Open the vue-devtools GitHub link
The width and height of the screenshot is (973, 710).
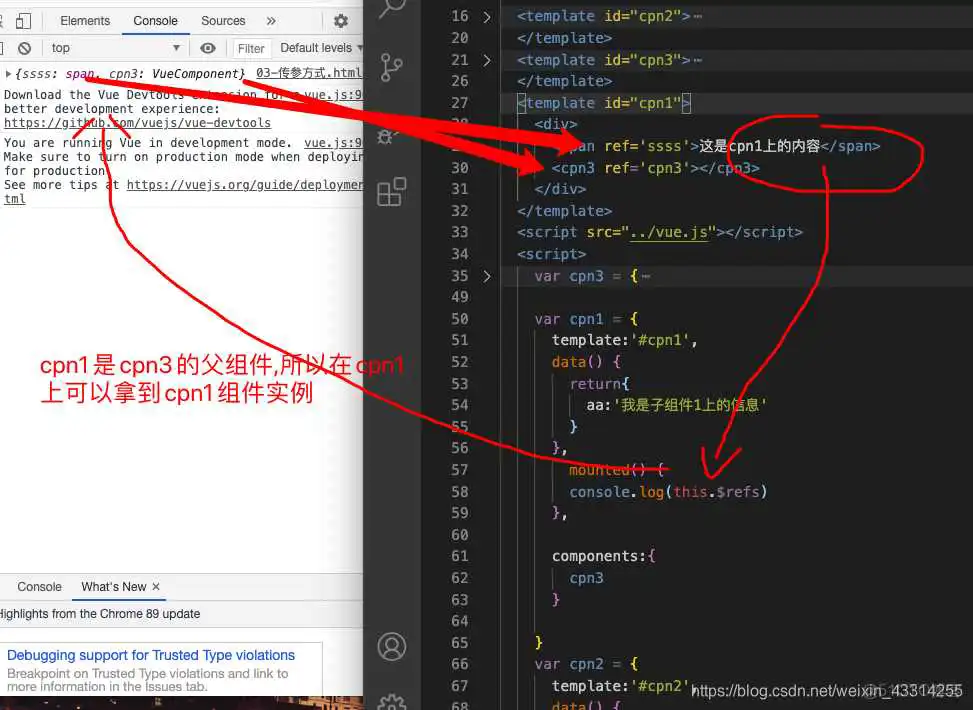[137, 123]
